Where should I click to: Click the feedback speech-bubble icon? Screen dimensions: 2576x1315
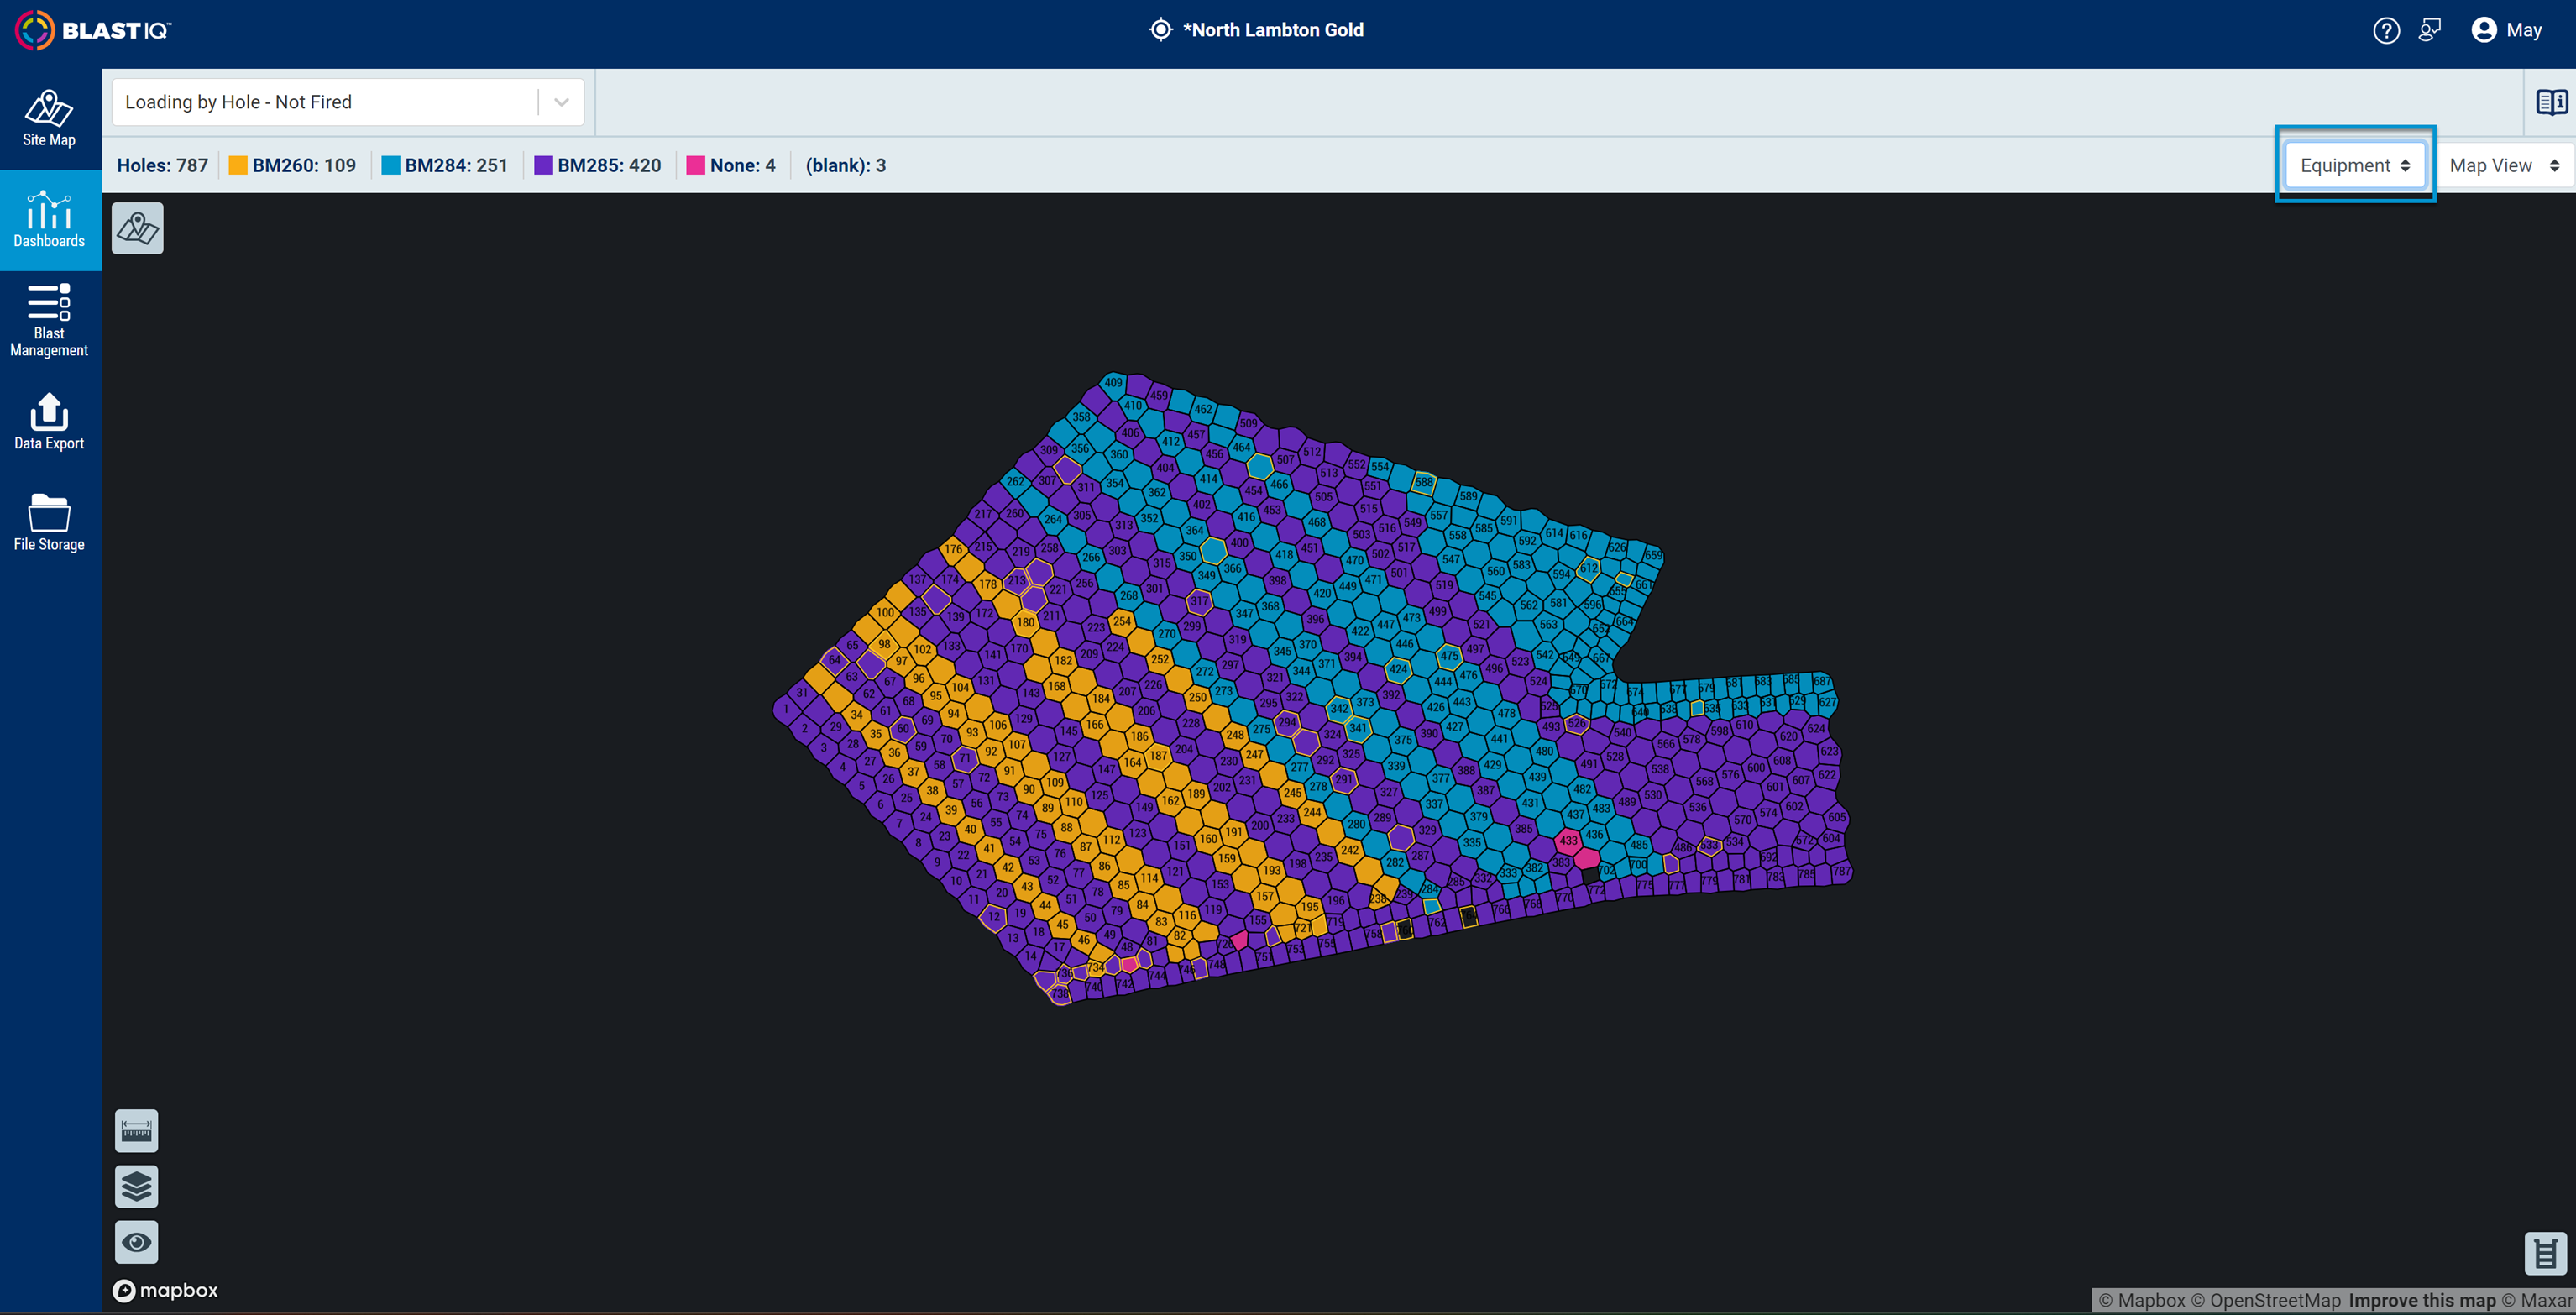(x=2430, y=30)
